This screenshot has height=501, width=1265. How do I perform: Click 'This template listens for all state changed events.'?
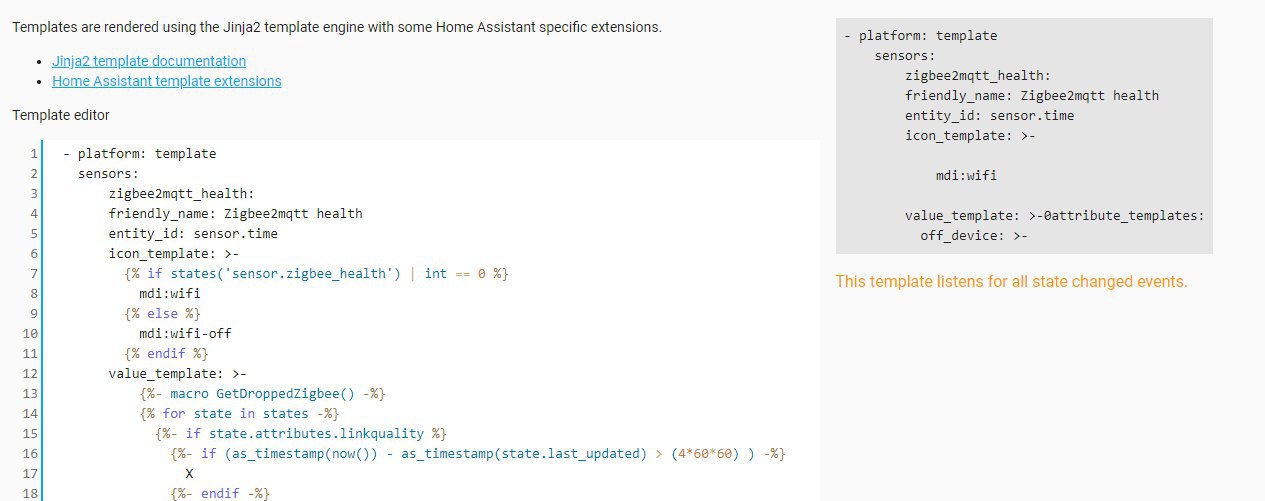tap(1011, 282)
